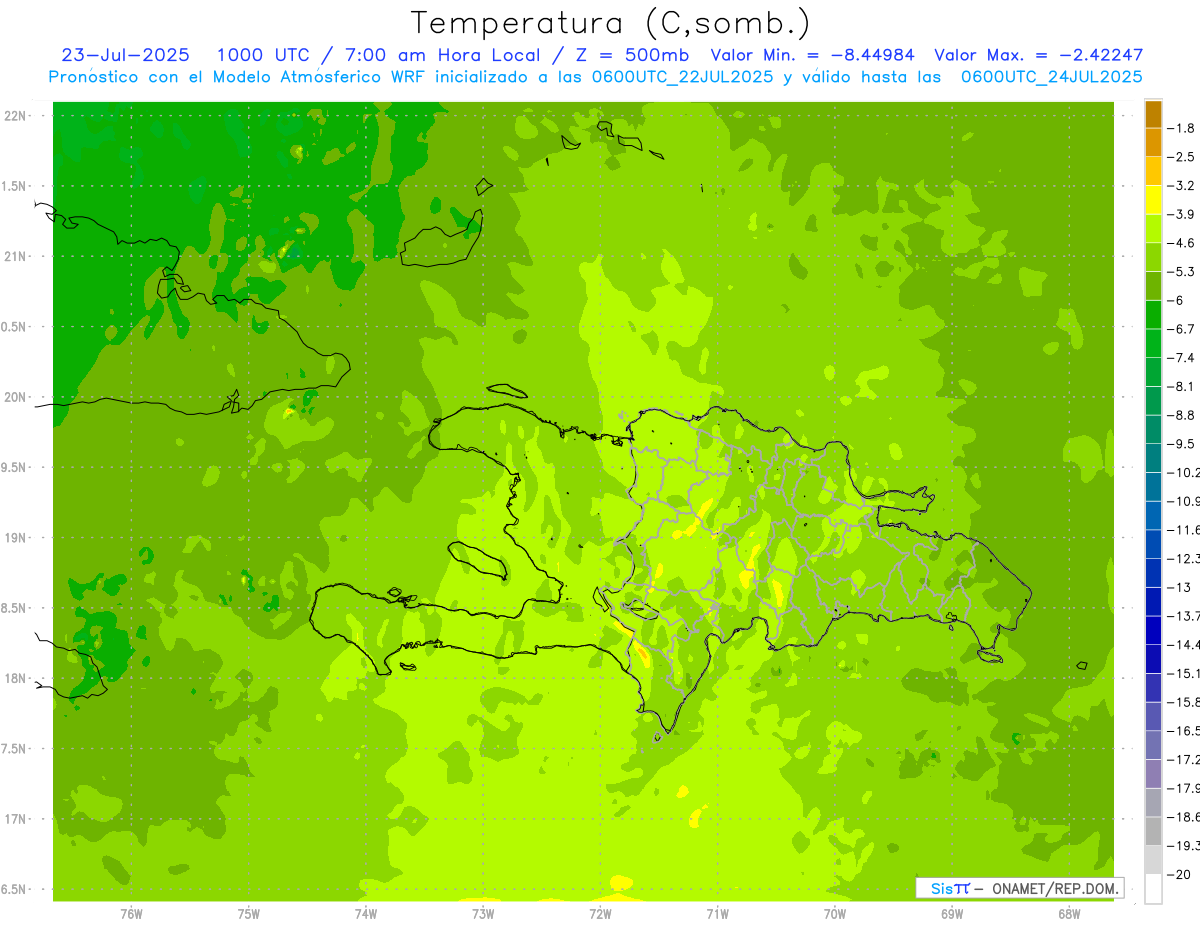Click the '71W' longitude label

tap(717, 913)
